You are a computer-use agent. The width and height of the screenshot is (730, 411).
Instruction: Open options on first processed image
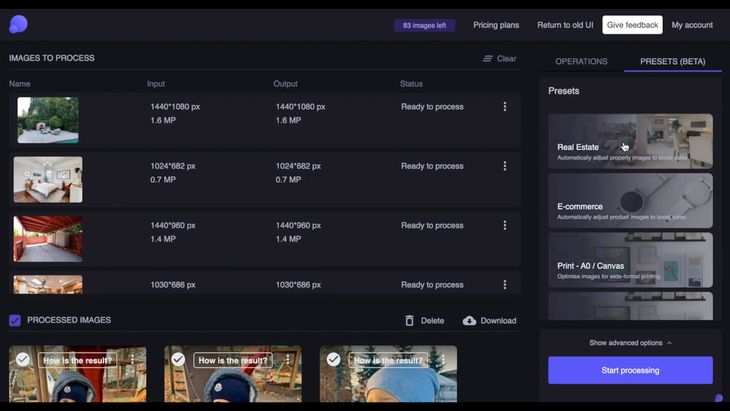pos(133,359)
